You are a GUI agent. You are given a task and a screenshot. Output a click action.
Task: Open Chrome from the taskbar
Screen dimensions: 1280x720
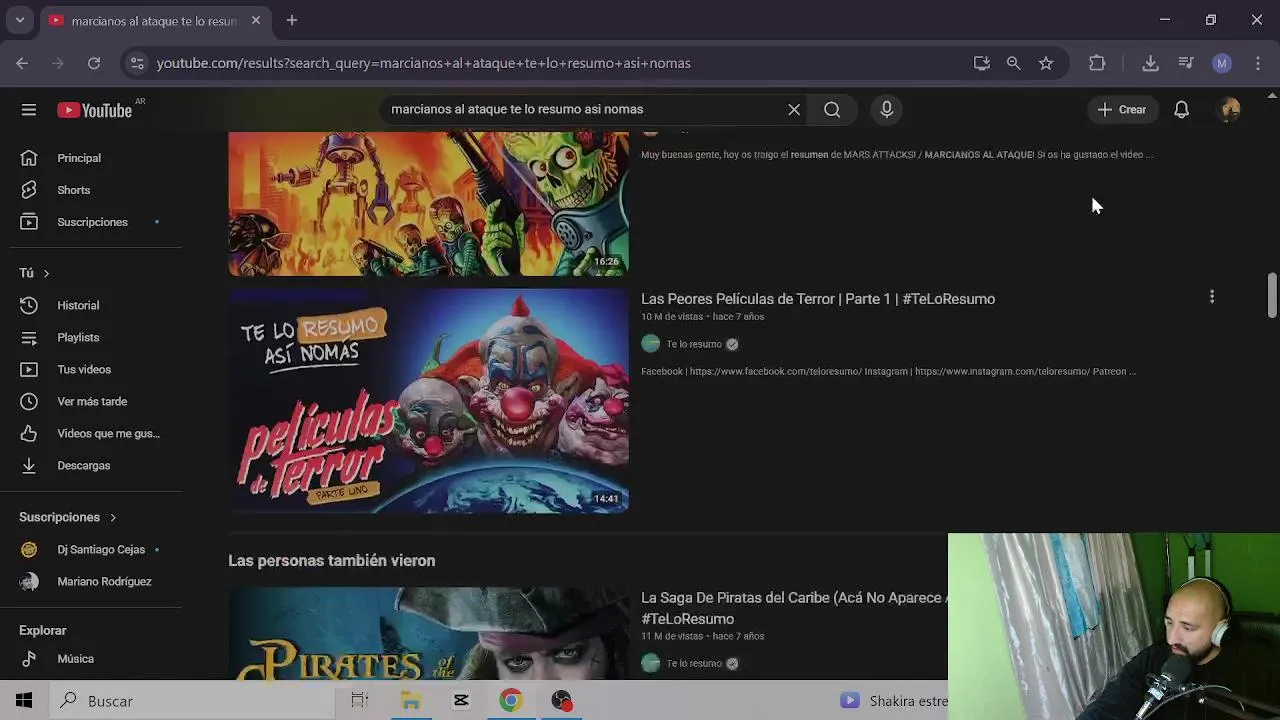tap(511, 701)
